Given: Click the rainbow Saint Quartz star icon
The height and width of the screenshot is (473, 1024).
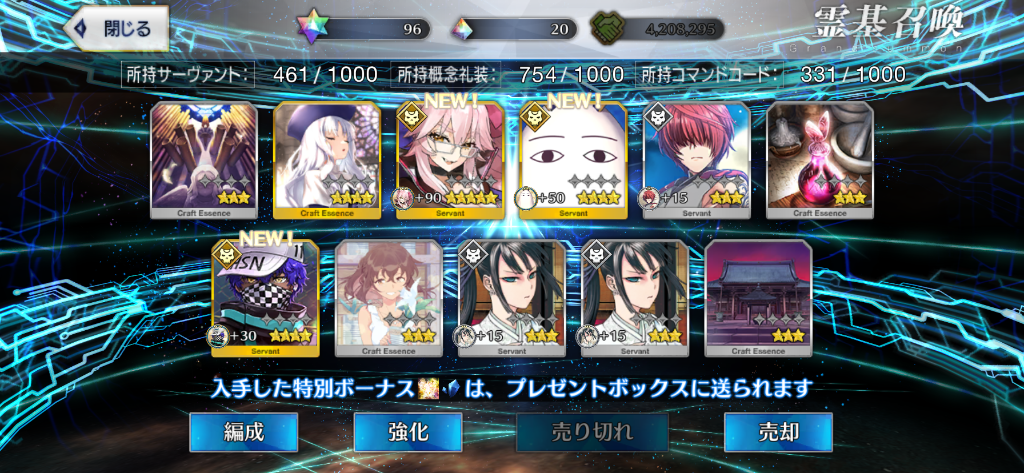Looking at the screenshot, I should click(x=310, y=29).
